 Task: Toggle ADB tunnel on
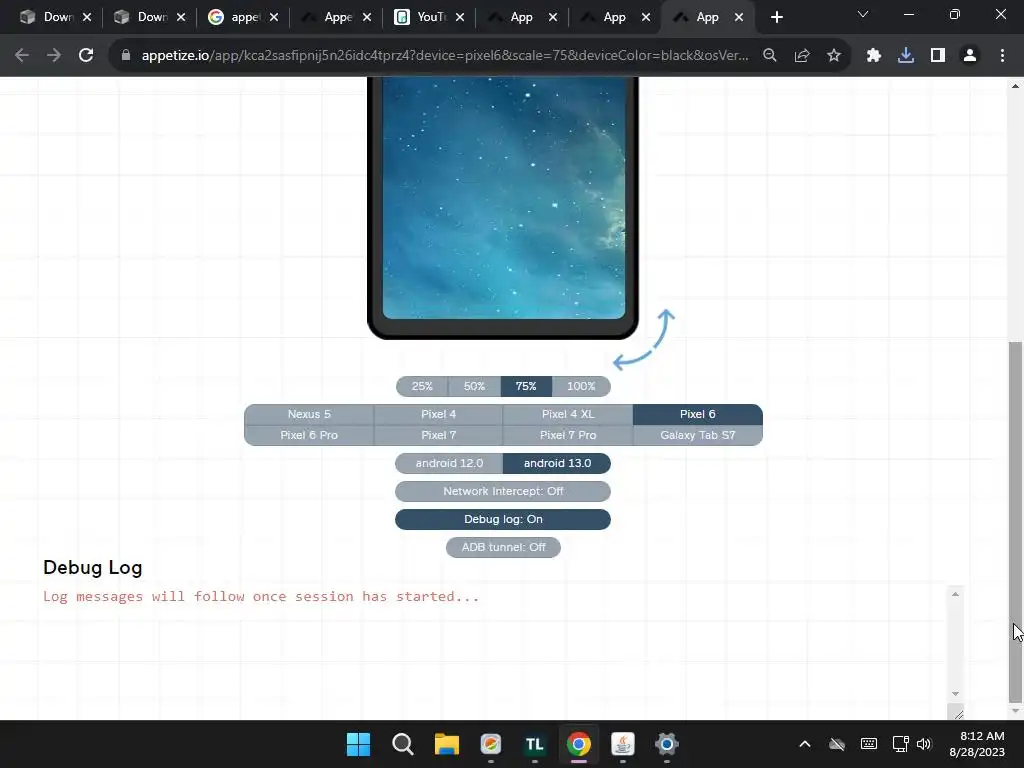(x=503, y=547)
